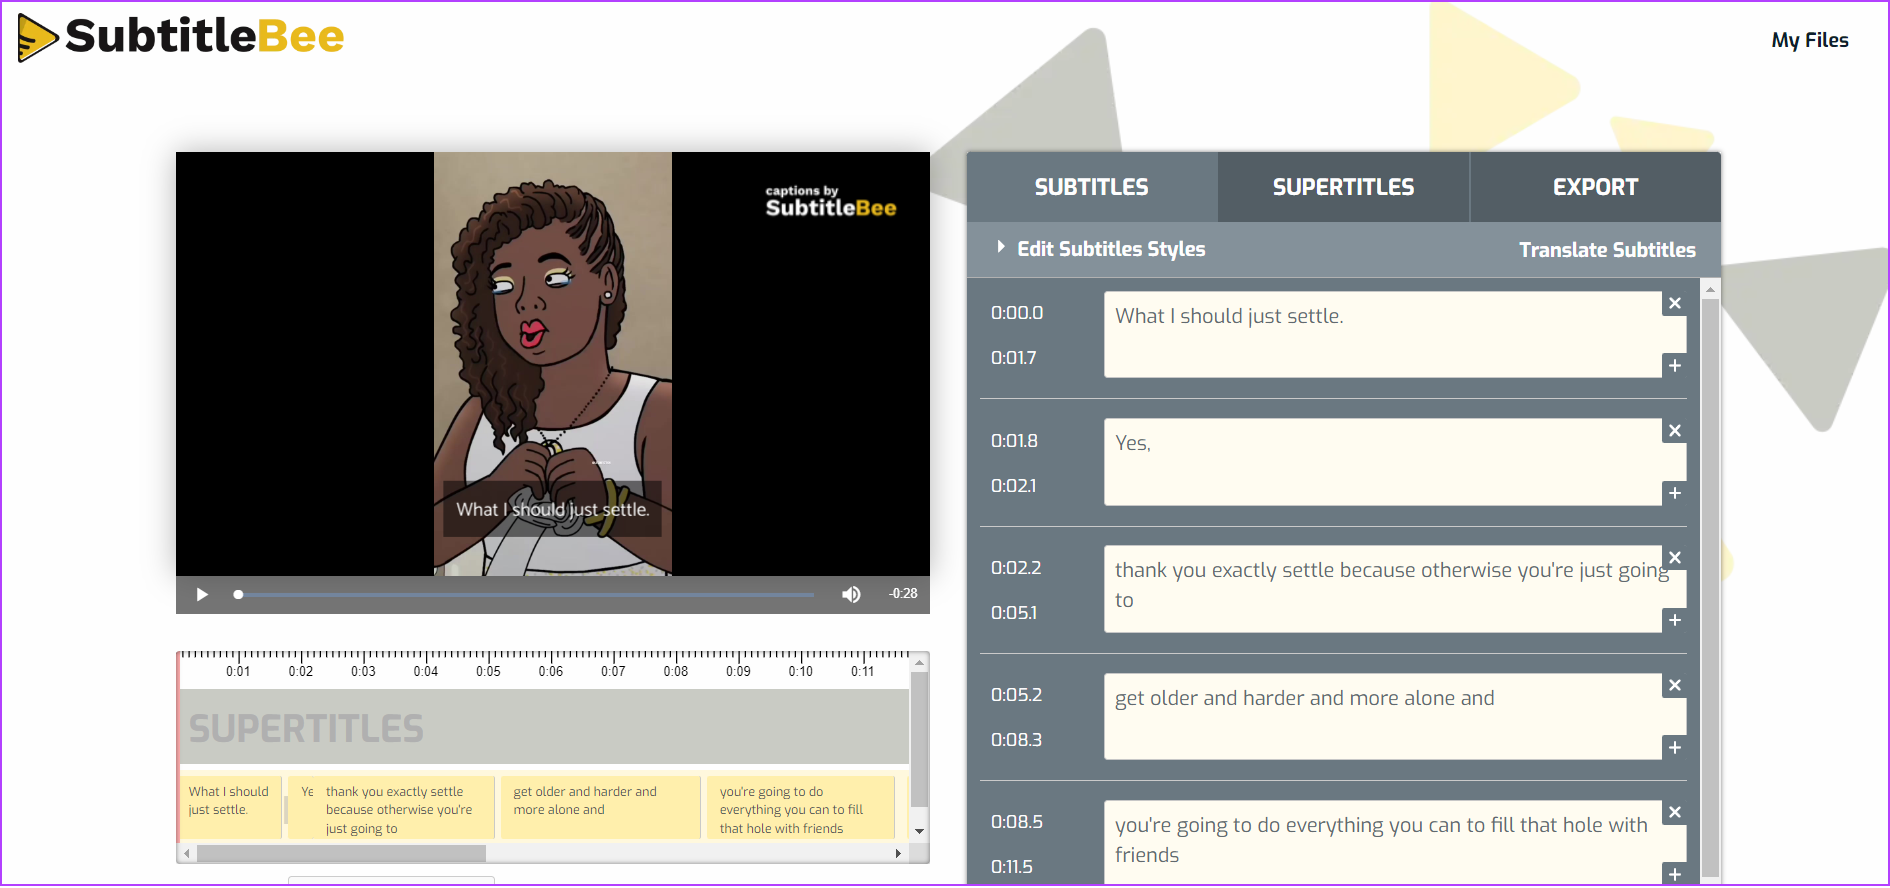This screenshot has height=888, width=1890.
Task: Click the remaining time -0:28 display
Action: (x=903, y=594)
